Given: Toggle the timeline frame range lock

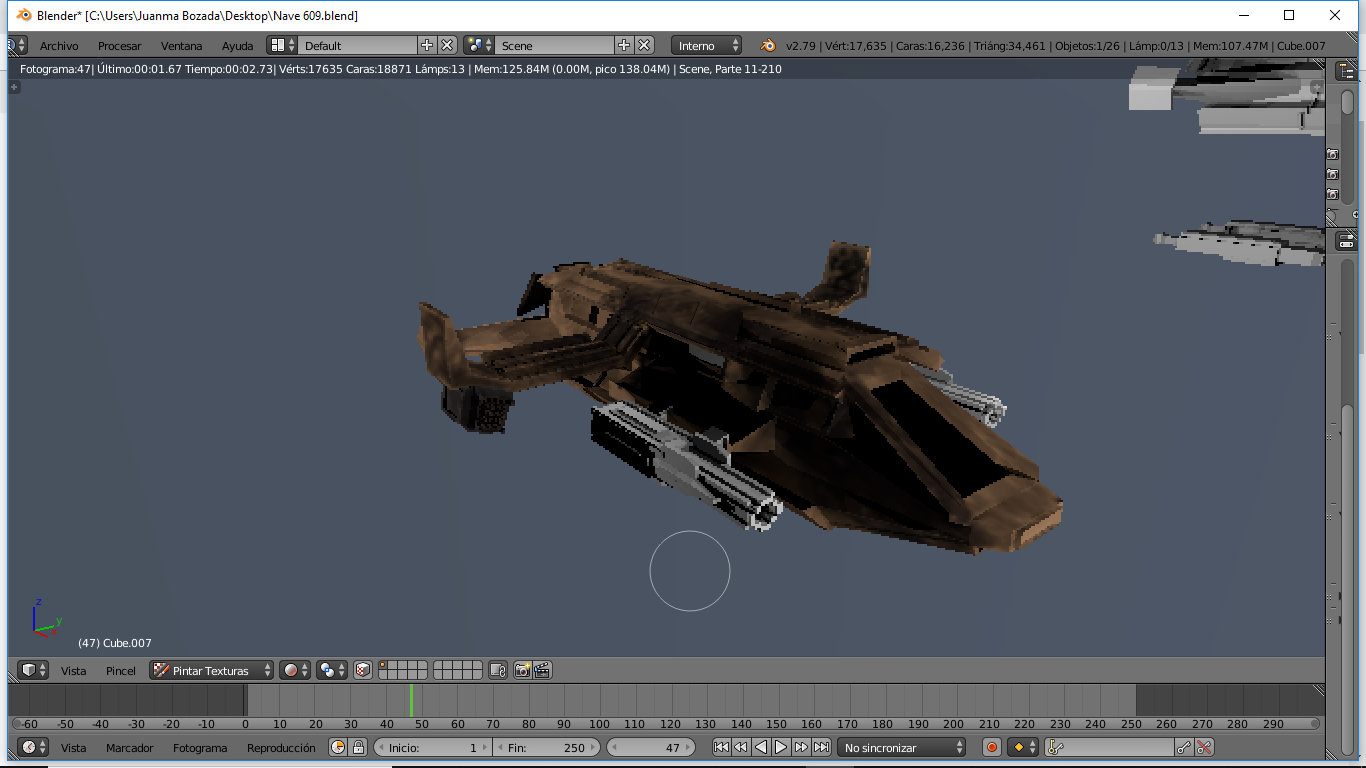Looking at the screenshot, I should coord(358,747).
